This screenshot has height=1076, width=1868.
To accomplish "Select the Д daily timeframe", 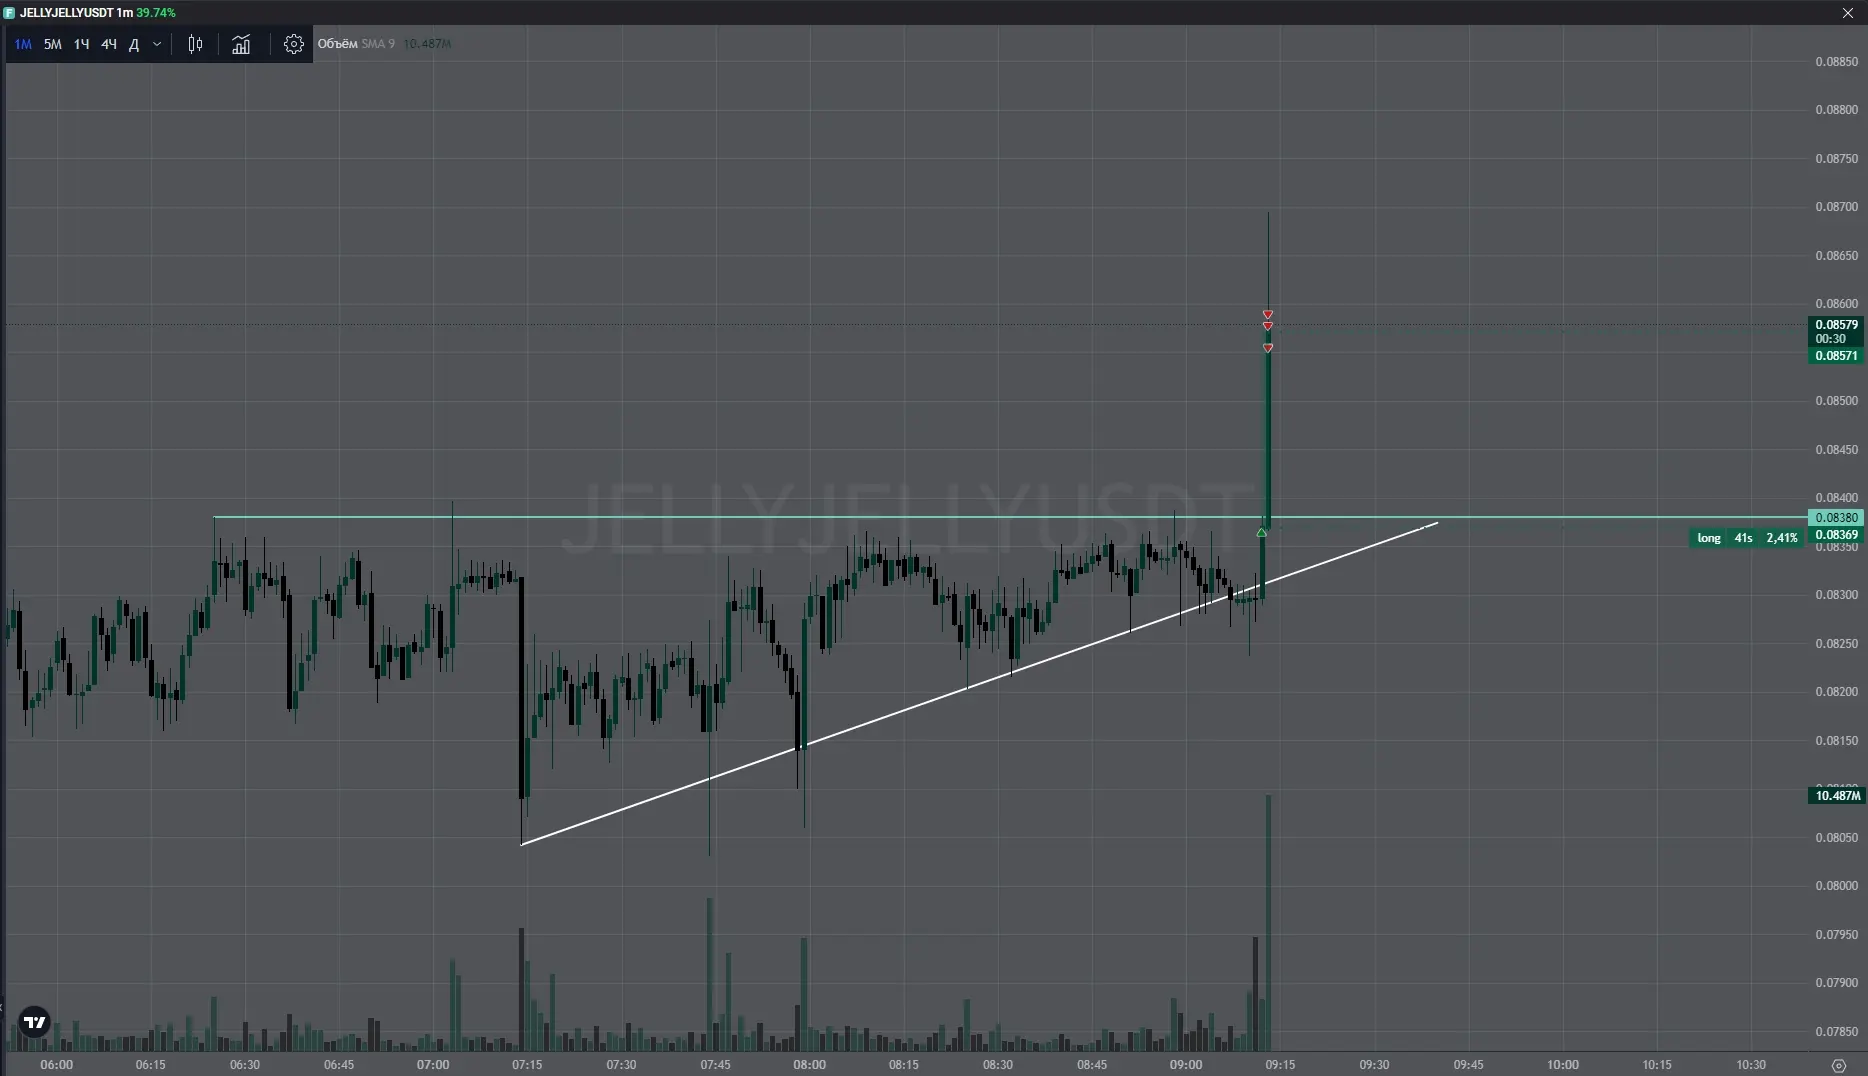I will 134,44.
